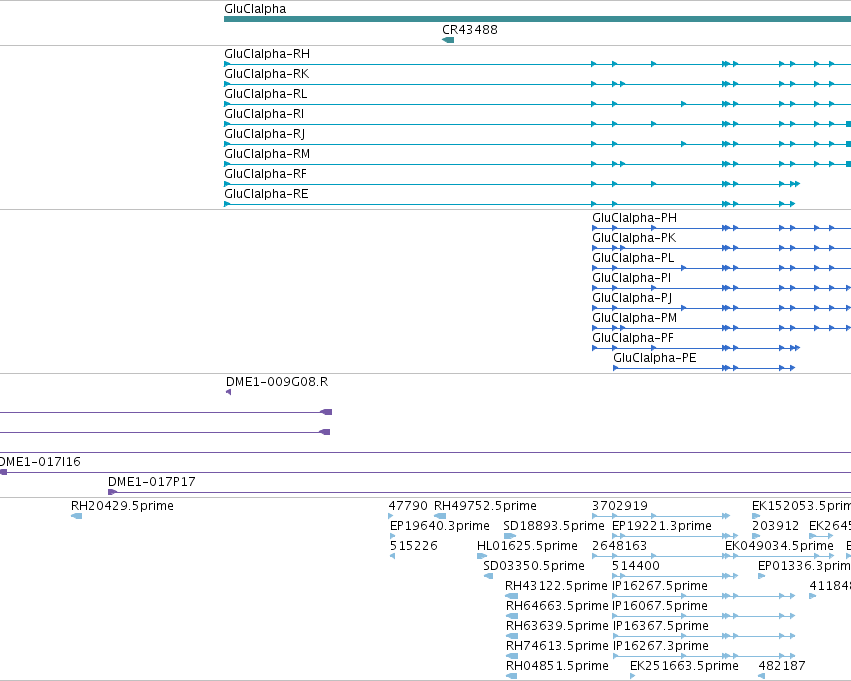The height and width of the screenshot is (681, 851).
Task: Select the DME1-017P17 clone label
Action: (151, 482)
